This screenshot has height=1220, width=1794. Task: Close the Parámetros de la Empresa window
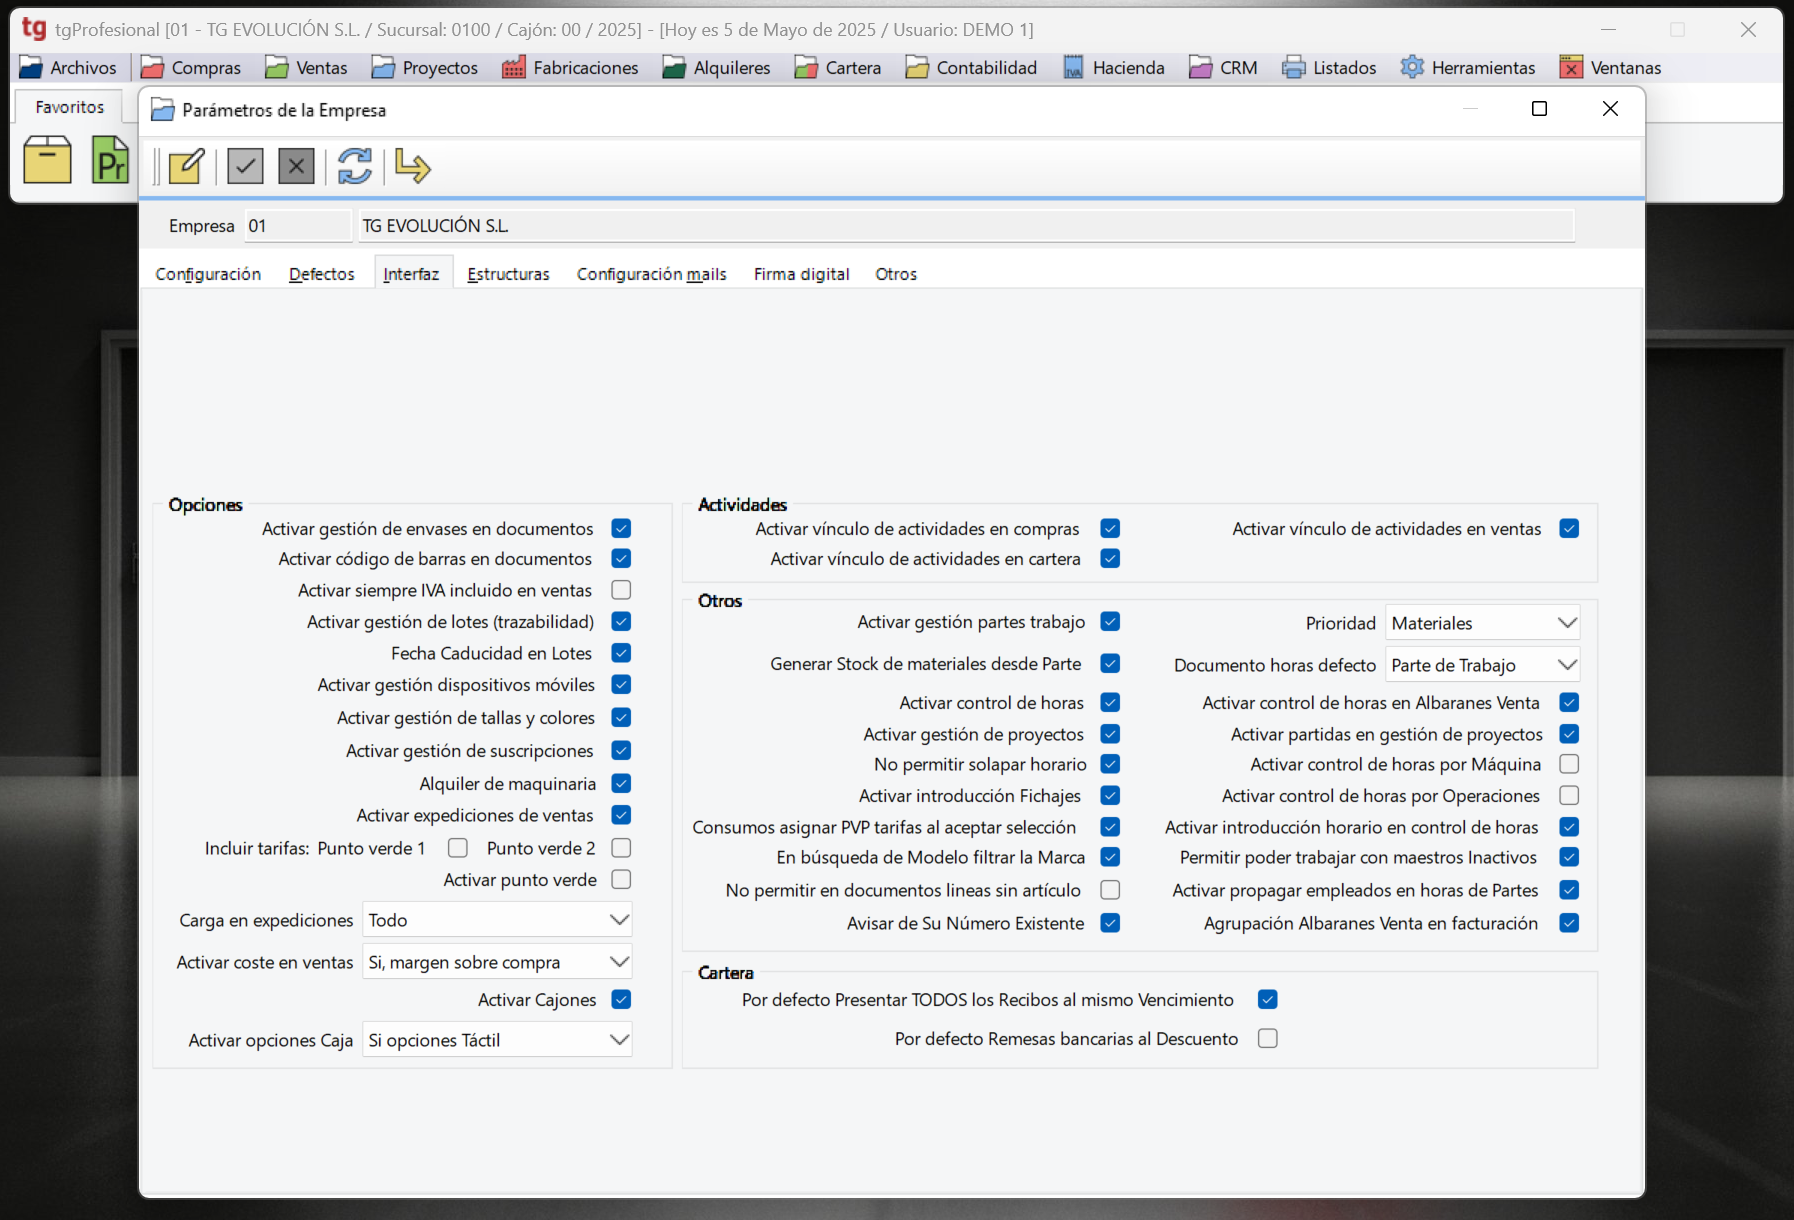pyautogui.click(x=1610, y=109)
